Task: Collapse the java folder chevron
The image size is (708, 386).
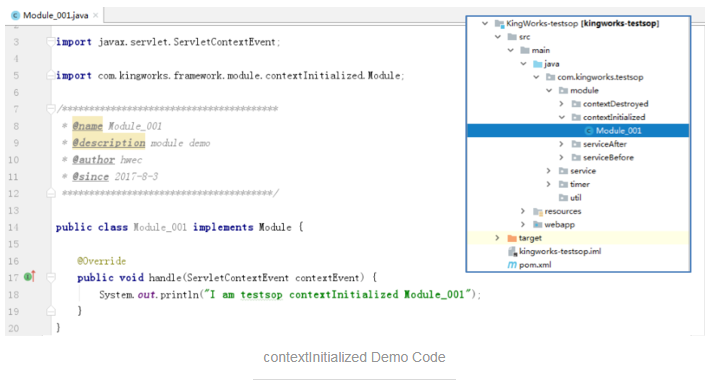Action: (523, 64)
